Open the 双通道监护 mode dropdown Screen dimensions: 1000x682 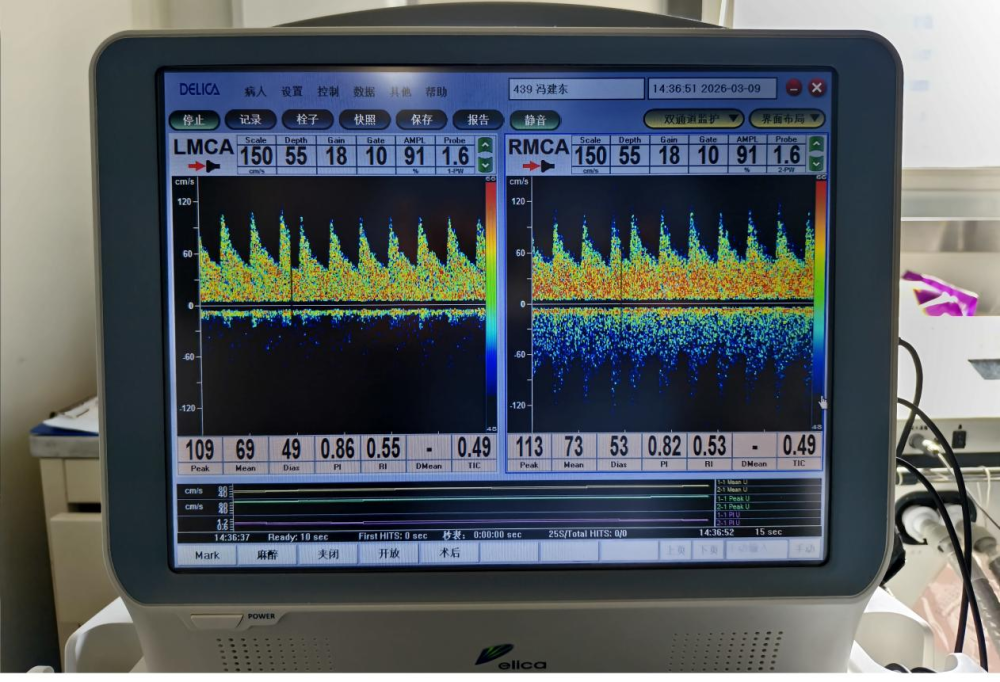694,119
